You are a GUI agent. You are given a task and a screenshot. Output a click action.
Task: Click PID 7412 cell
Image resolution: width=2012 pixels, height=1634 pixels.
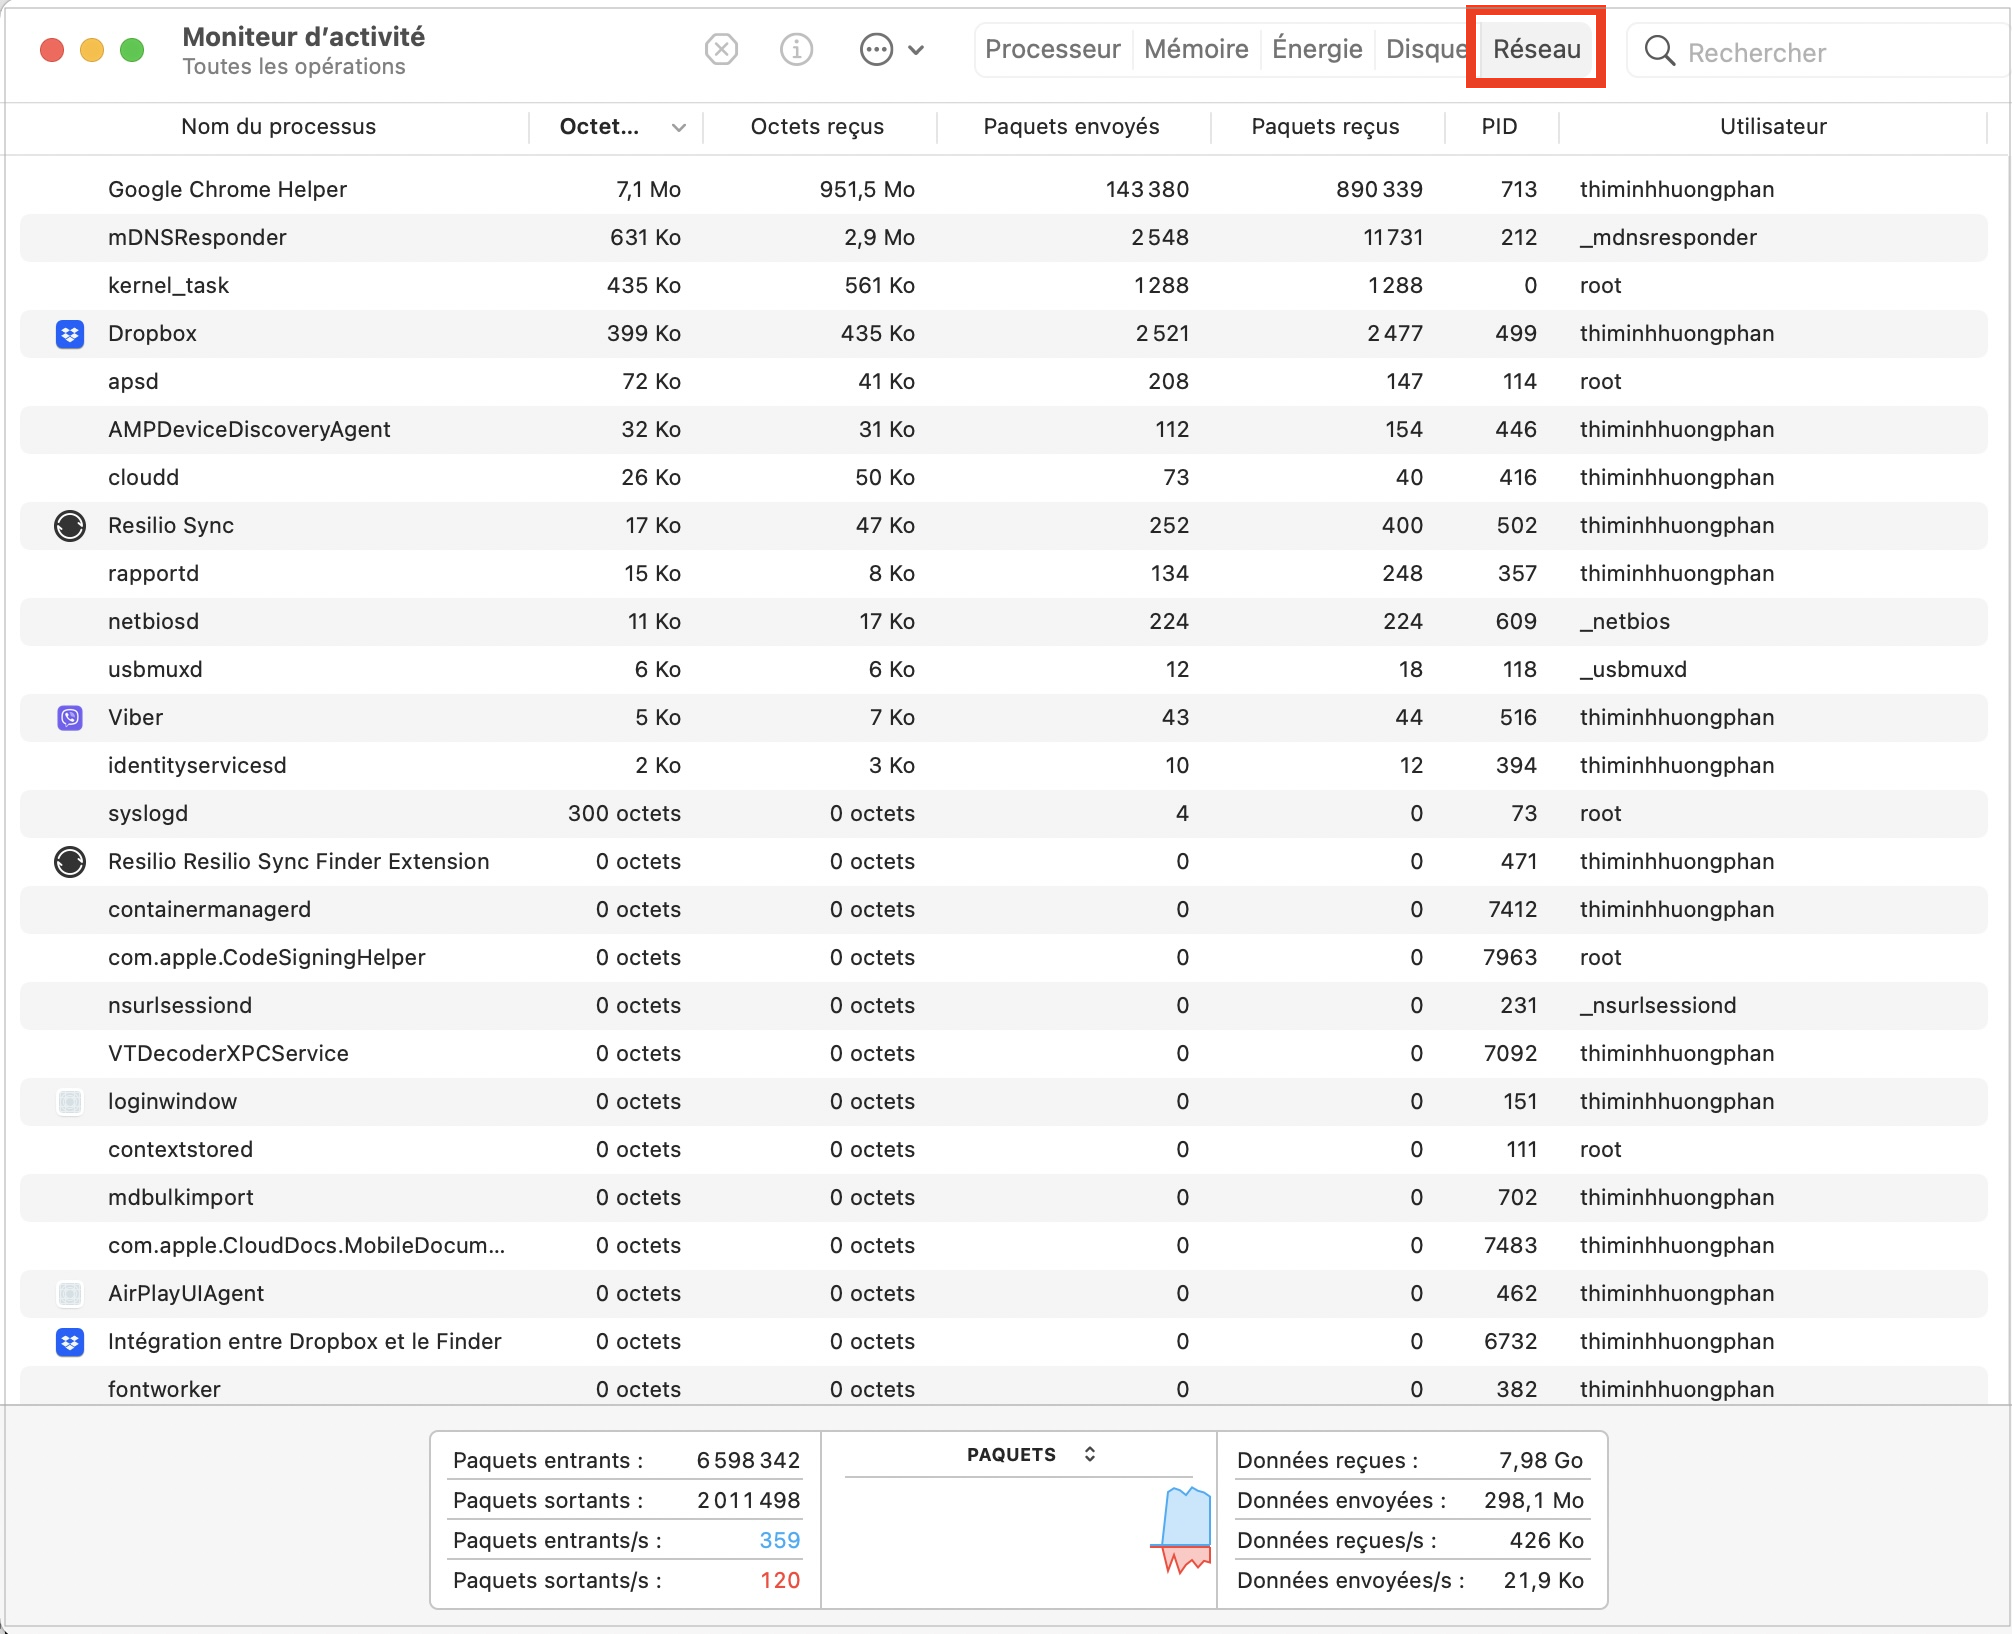1512,910
